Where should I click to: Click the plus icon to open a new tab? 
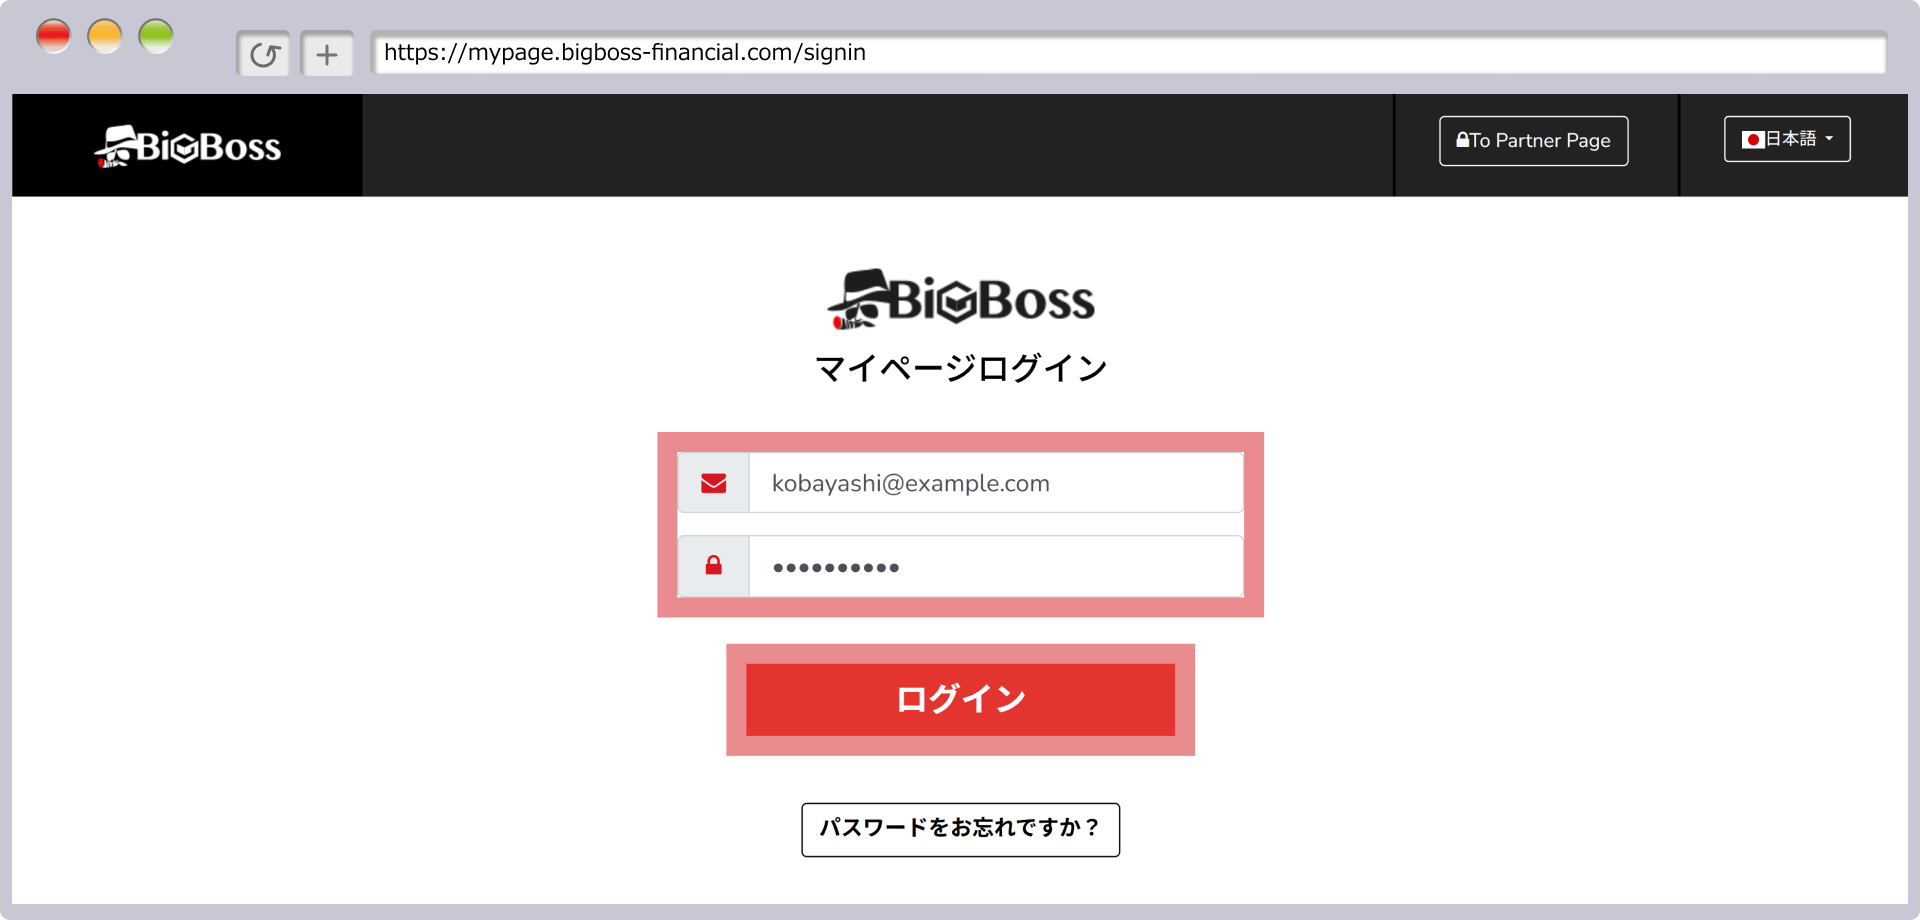(x=327, y=53)
